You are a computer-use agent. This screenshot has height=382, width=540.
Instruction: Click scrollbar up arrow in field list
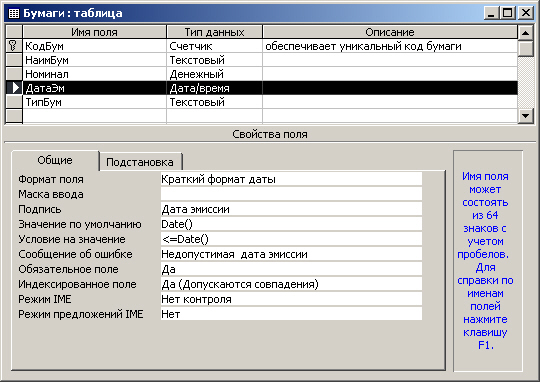pos(526,33)
